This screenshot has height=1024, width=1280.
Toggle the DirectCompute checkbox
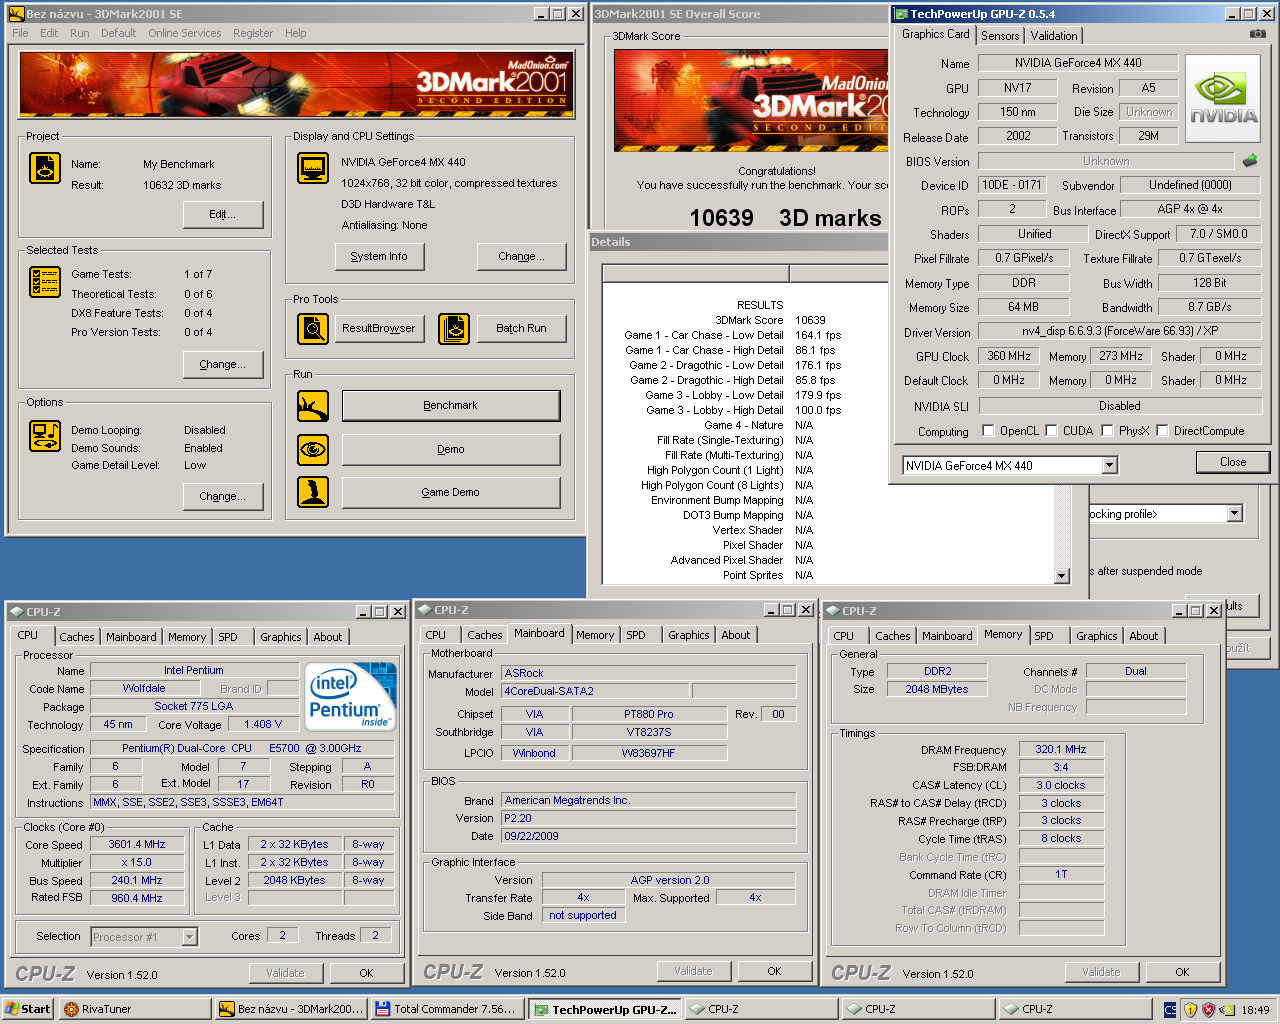pyautogui.click(x=1162, y=431)
